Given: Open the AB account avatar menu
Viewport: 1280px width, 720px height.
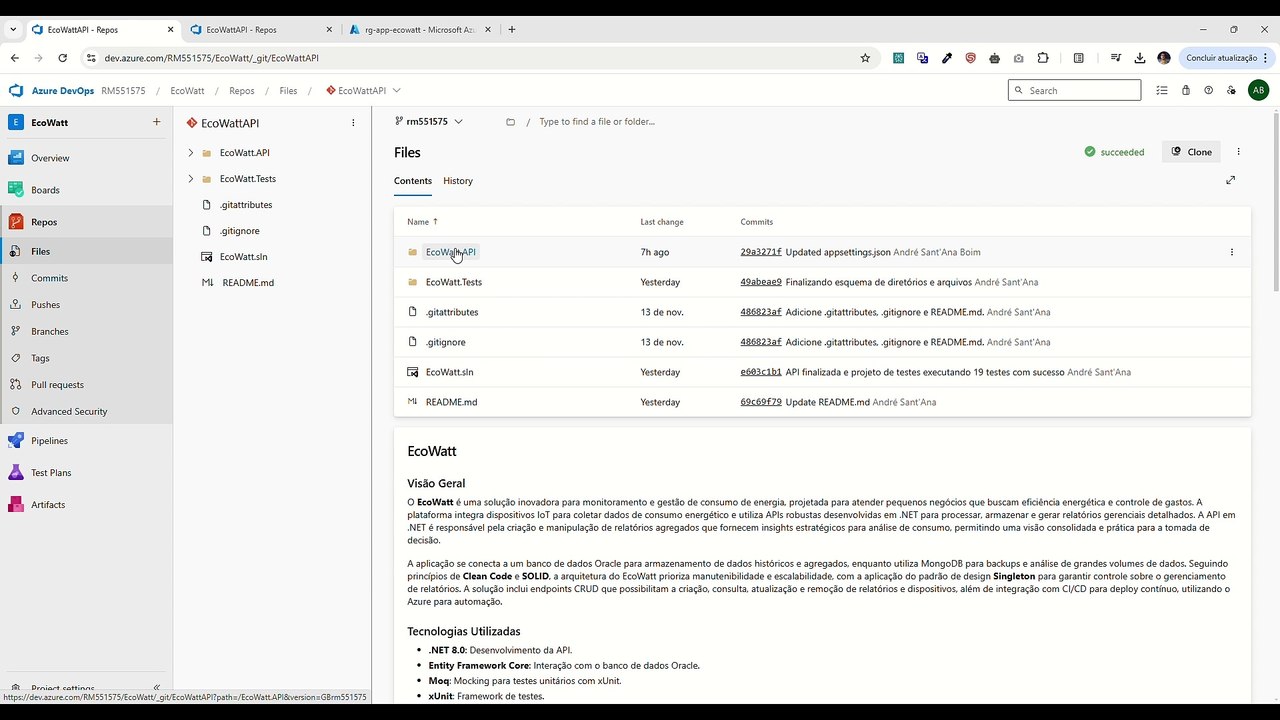Looking at the screenshot, I should (1258, 90).
